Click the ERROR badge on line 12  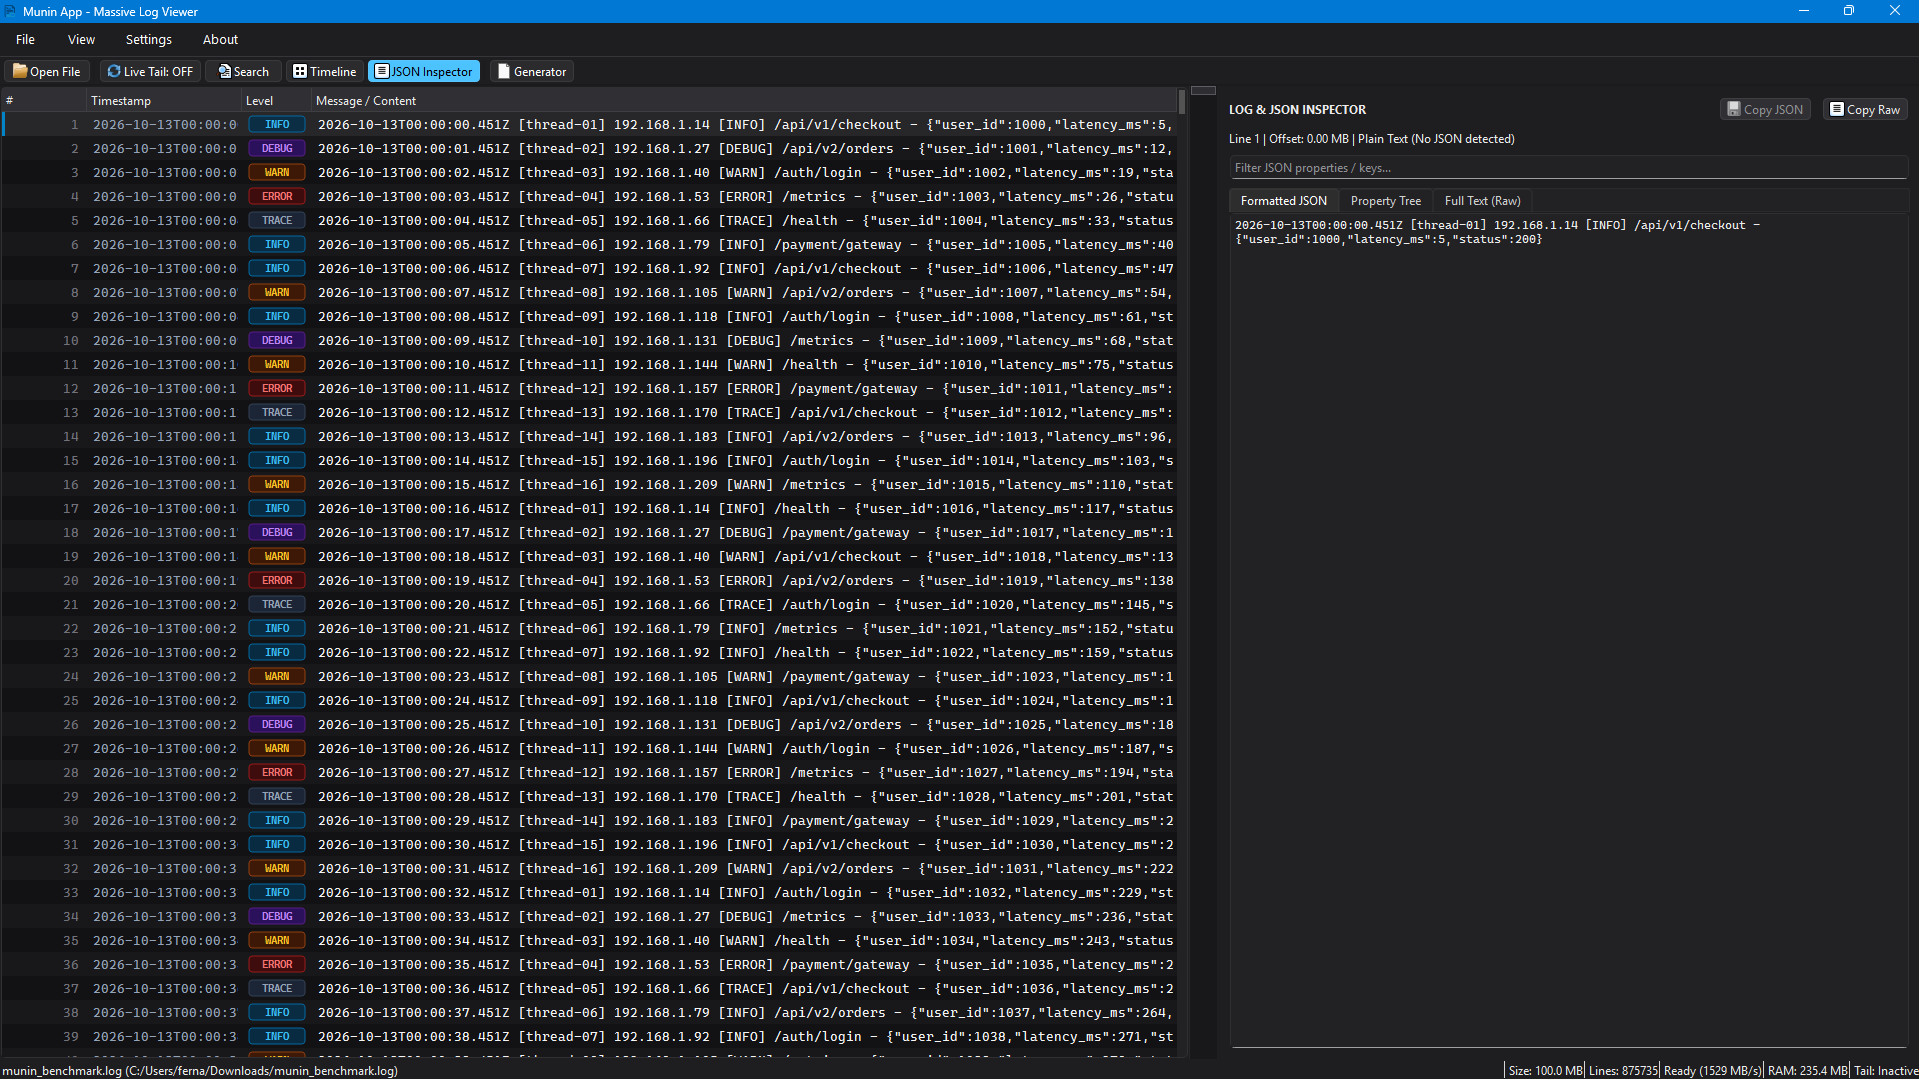coord(277,388)
